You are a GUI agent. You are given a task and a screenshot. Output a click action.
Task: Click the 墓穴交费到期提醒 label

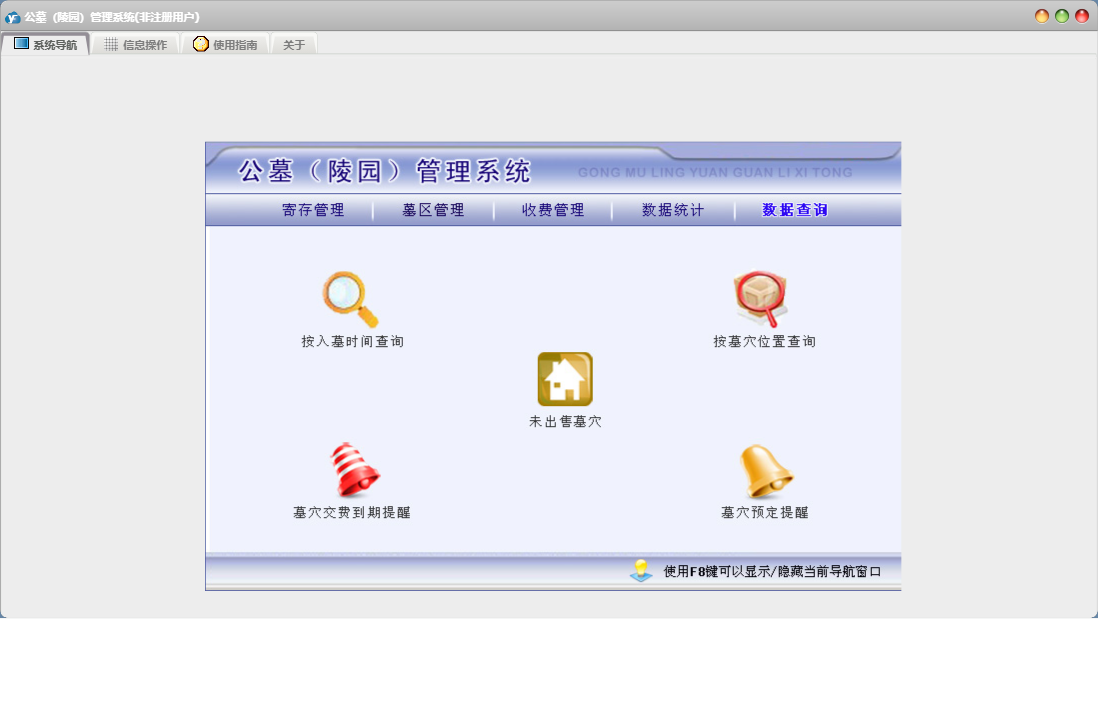[352, 512]
